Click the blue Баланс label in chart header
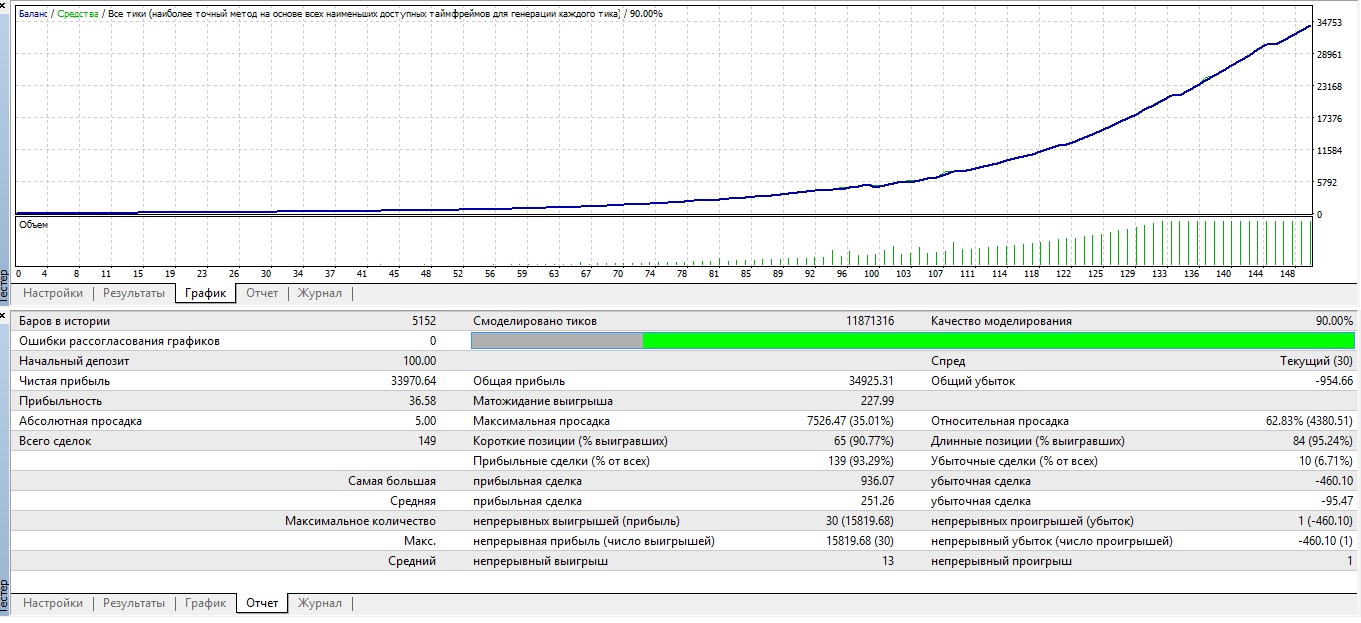1361x623 pixels. (33, 14)
